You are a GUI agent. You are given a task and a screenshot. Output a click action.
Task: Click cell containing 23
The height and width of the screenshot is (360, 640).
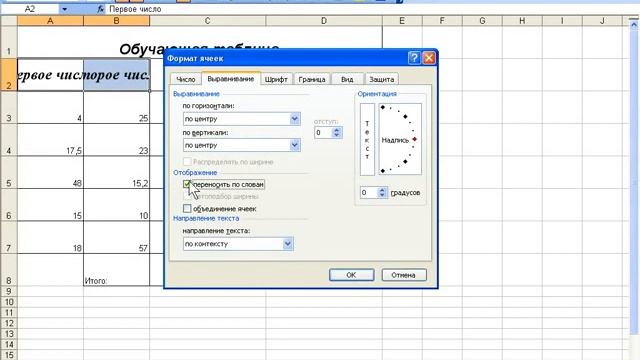point(116,140)
